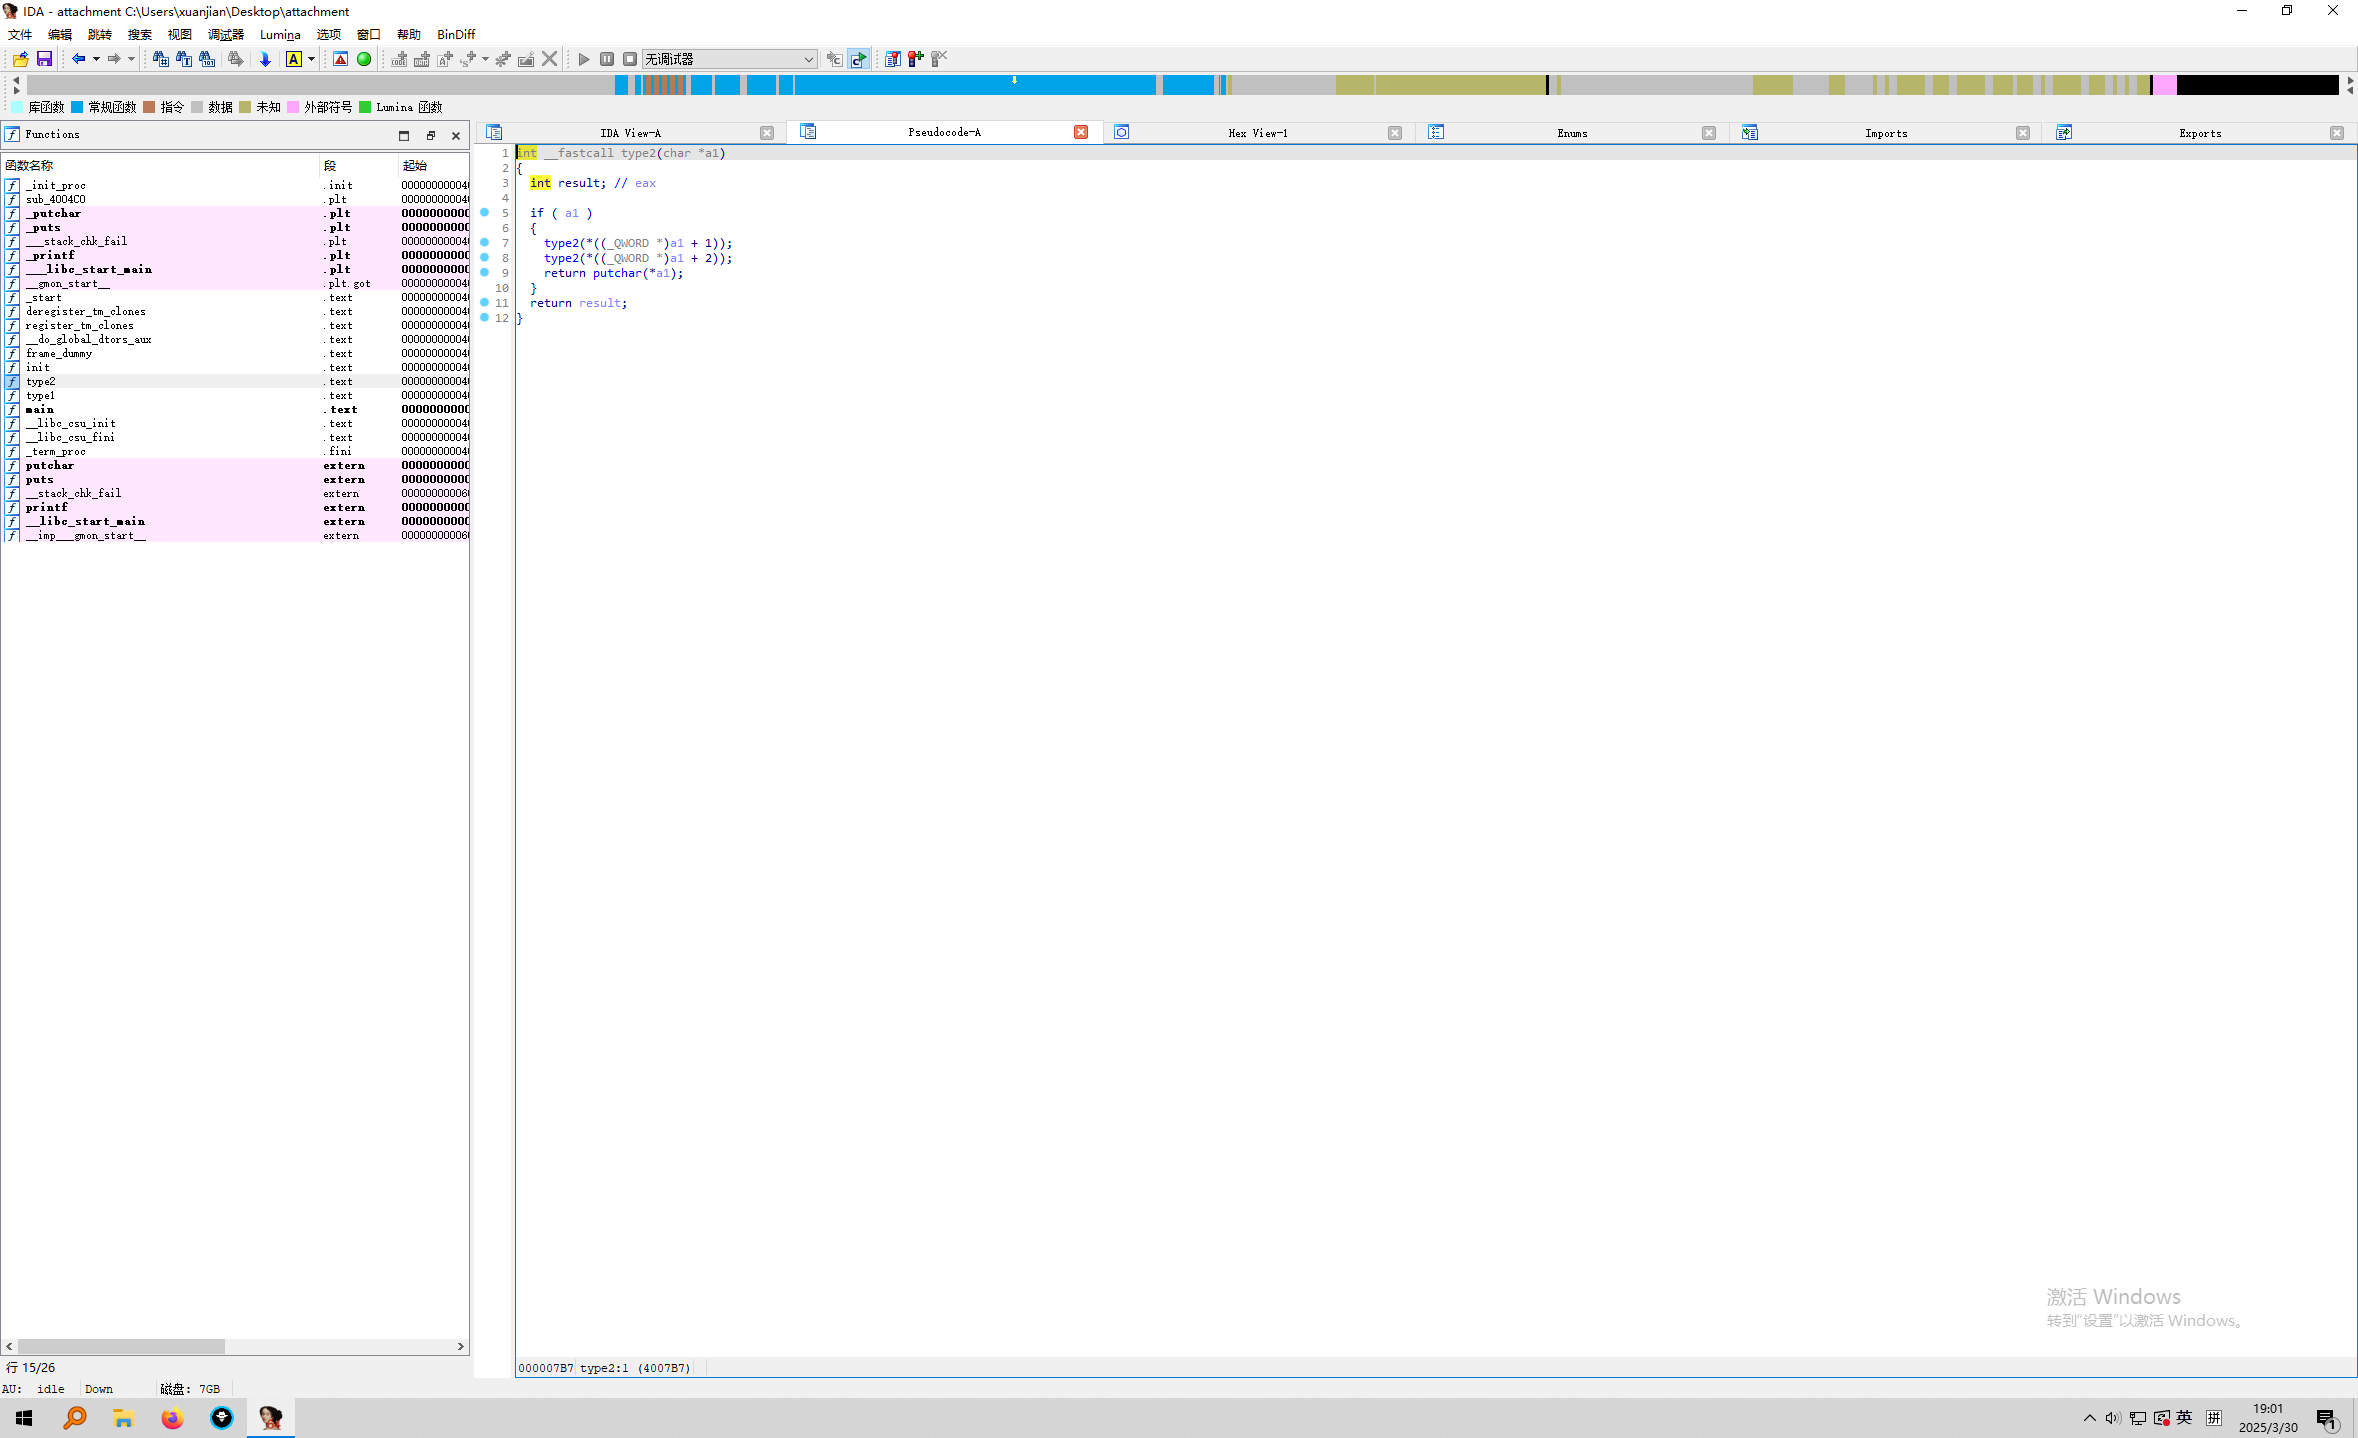Screen dimensions: 2358x1438
Task: Click the Open file icon
Action: tap(20, 59)
